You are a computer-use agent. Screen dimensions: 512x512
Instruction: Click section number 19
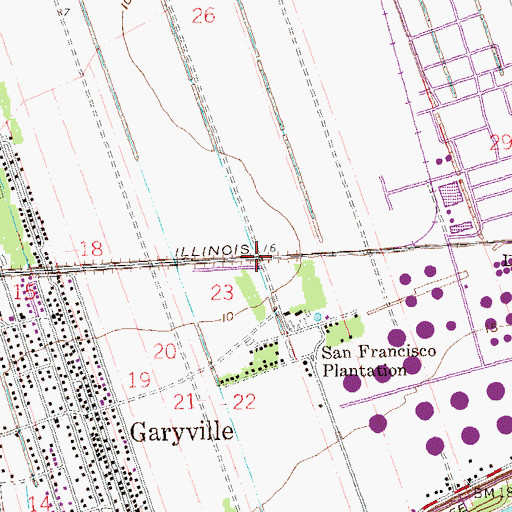coord(139,380)
